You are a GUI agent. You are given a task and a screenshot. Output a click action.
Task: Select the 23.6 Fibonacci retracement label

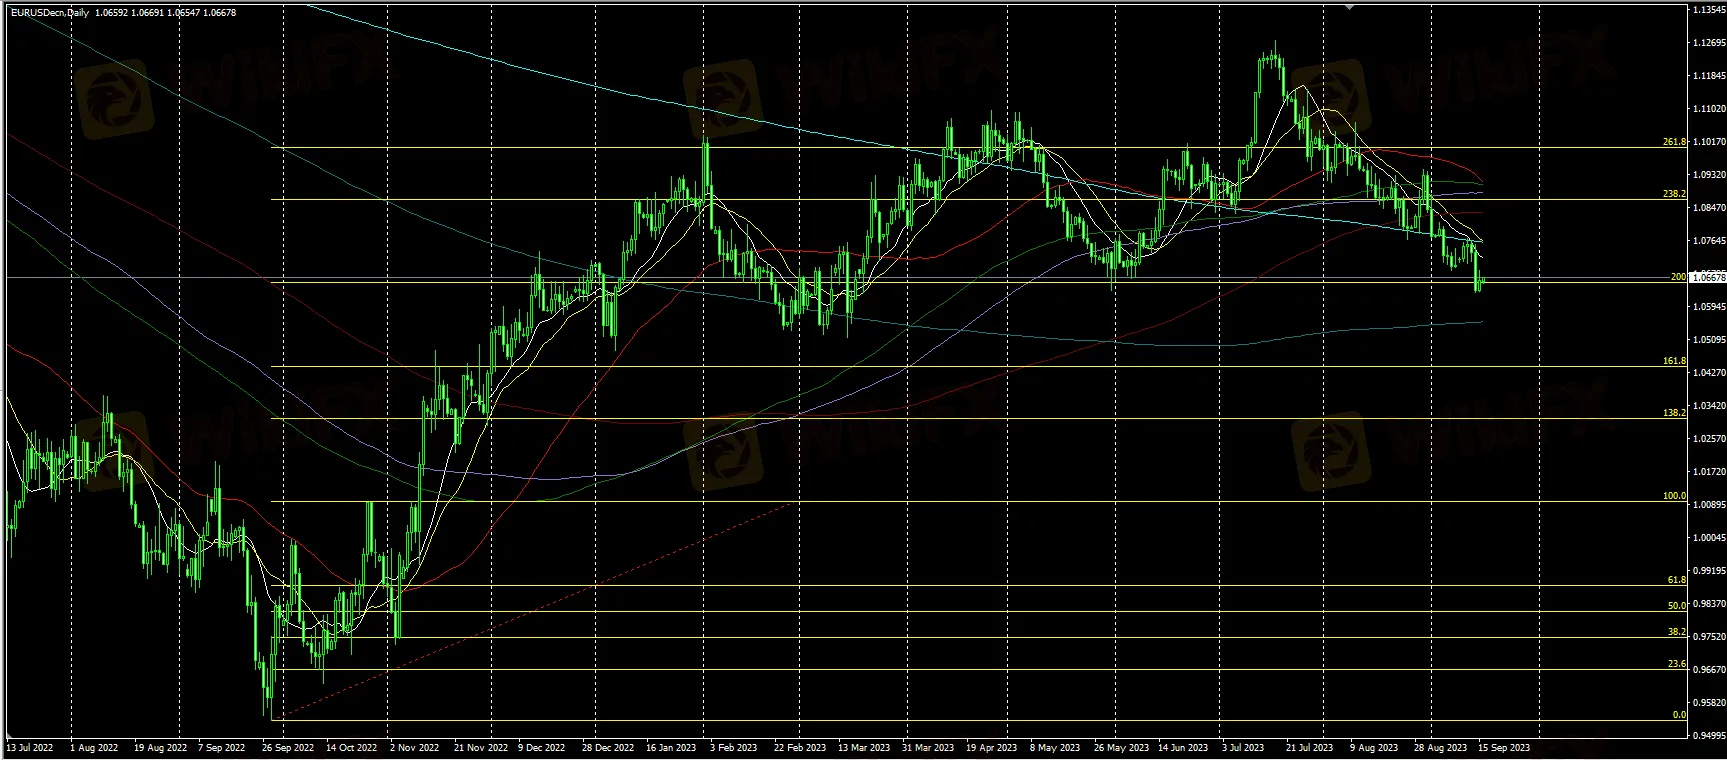[x=1677, y=664]
